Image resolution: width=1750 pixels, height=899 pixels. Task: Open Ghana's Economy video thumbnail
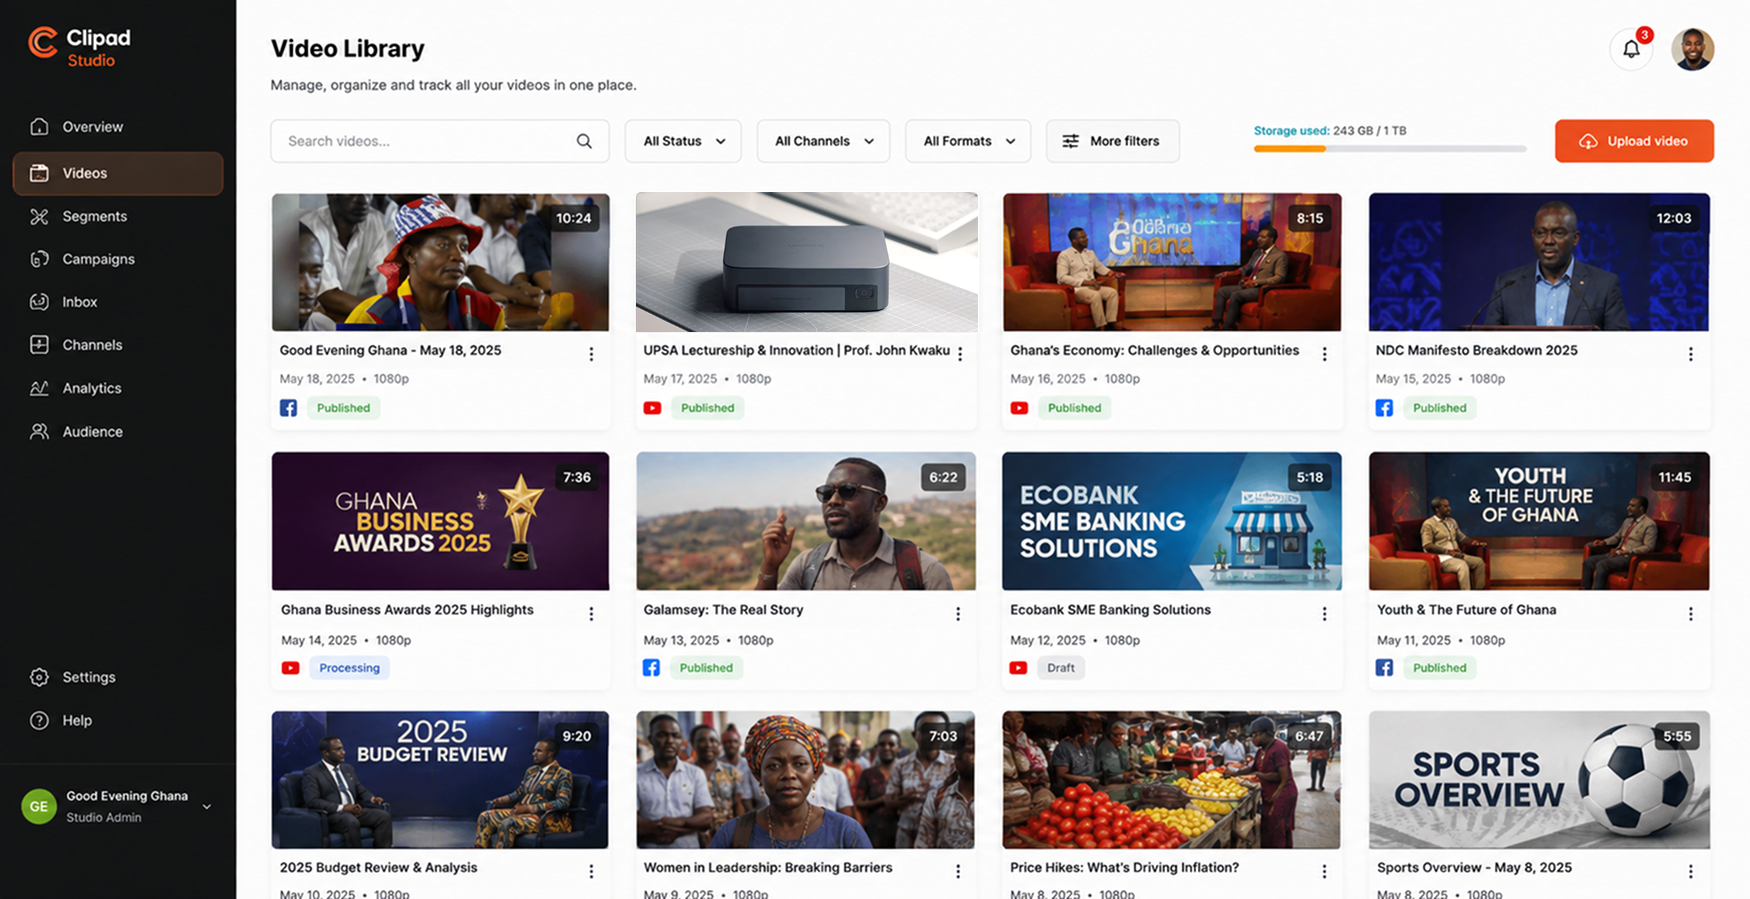(1172, 262)
